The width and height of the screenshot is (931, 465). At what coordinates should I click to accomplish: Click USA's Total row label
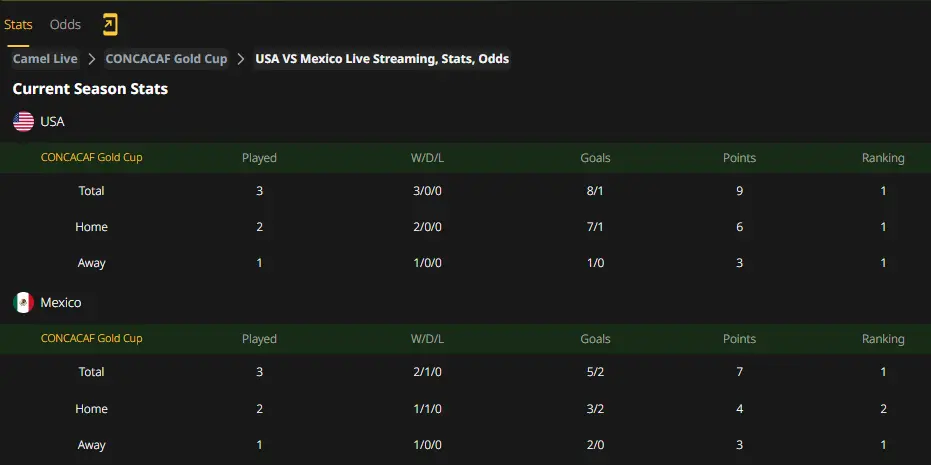(x=91, y=191)
